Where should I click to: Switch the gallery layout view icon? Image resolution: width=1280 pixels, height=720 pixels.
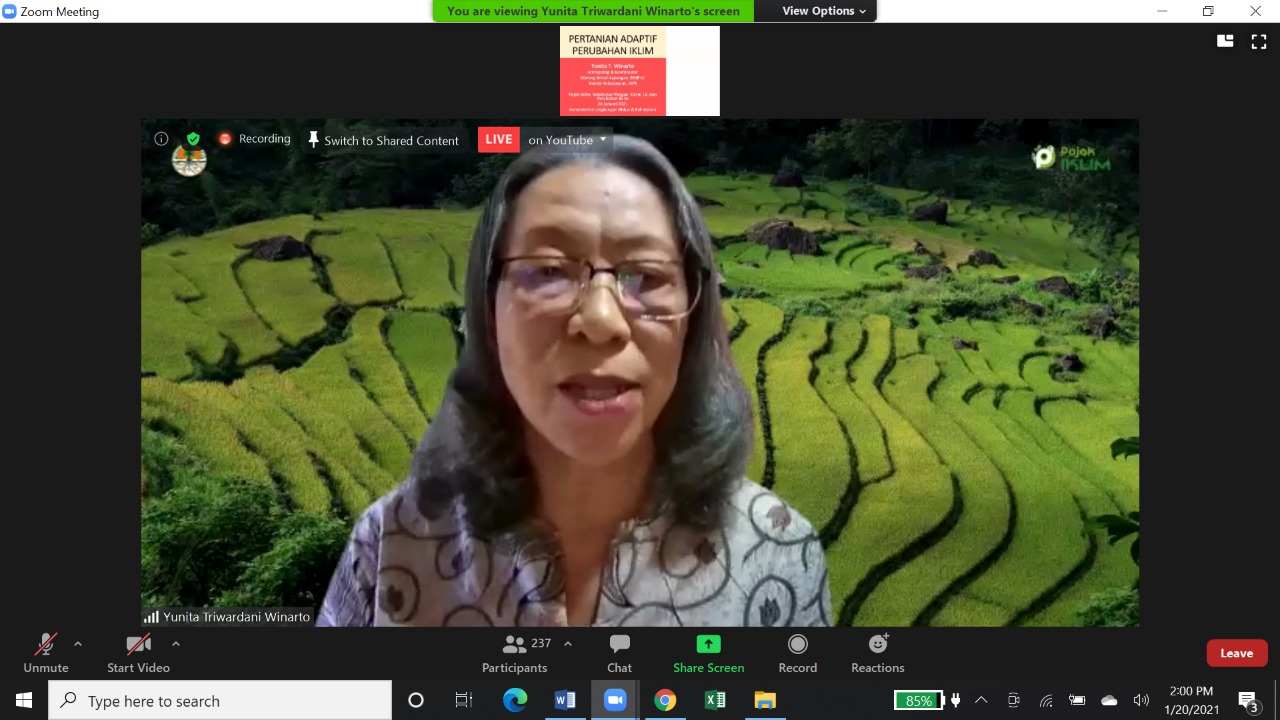[x=1225, y=41]
